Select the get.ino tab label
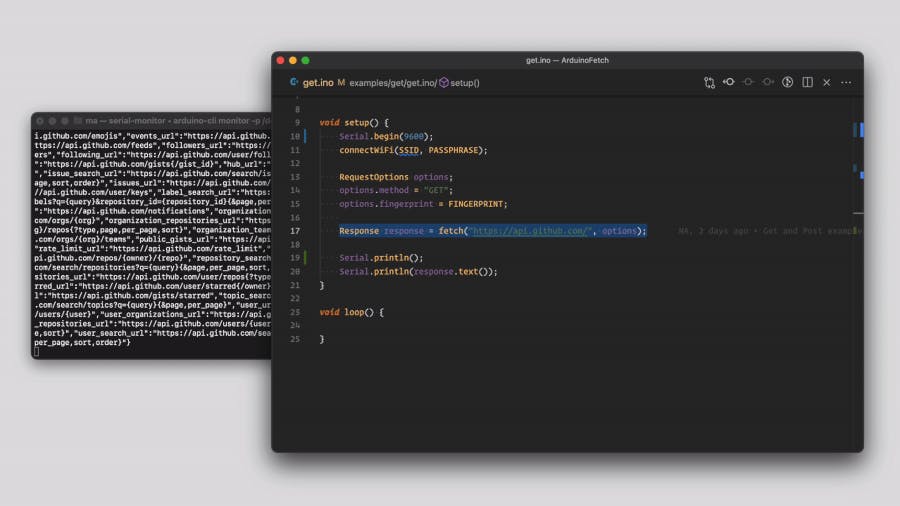The width and height of the screenshot is (900, 506). click(x=318, y=83)
